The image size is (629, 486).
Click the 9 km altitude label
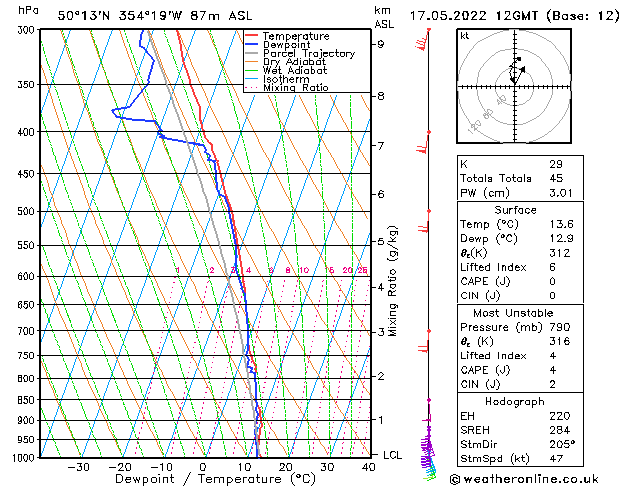point(380,44)
